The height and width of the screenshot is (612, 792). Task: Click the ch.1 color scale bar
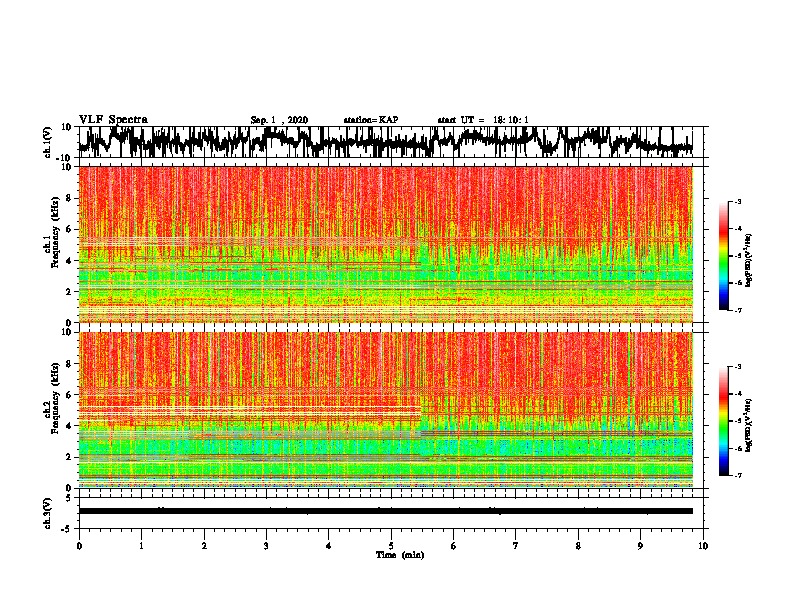pyautogui.click(x=724, y=256)
